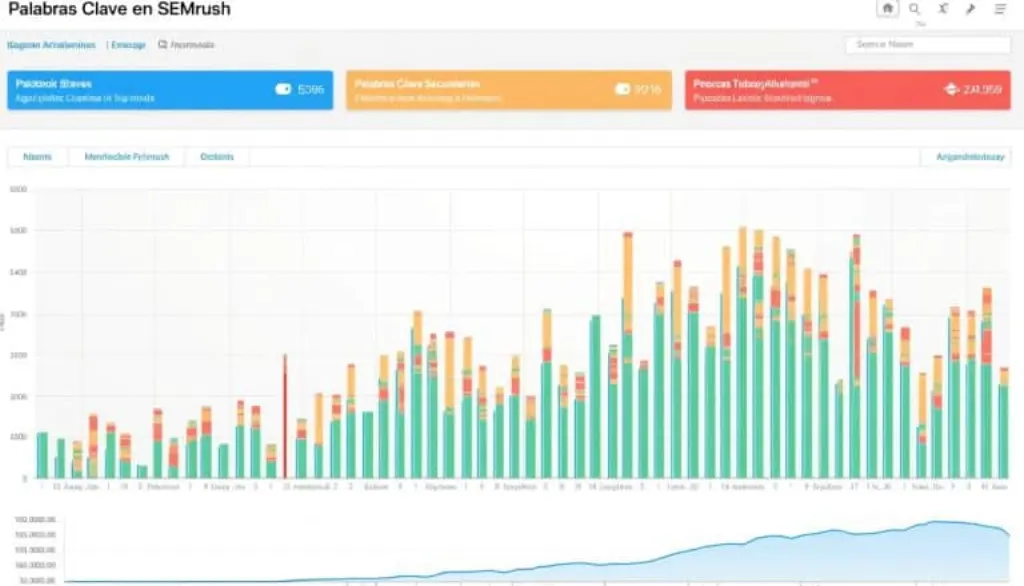Select the second tab ending in Primush

tap(127, 157)
